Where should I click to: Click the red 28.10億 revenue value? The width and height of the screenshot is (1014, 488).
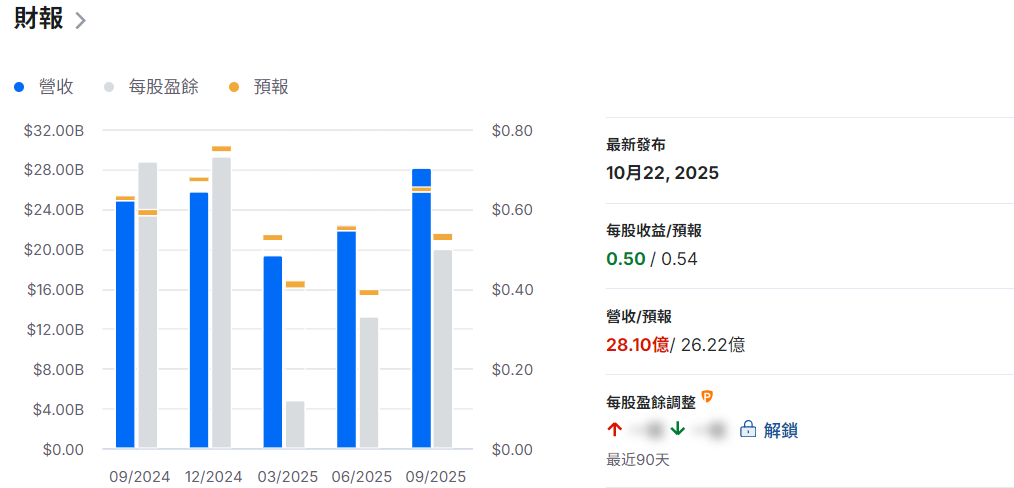[x=636, y=345]
